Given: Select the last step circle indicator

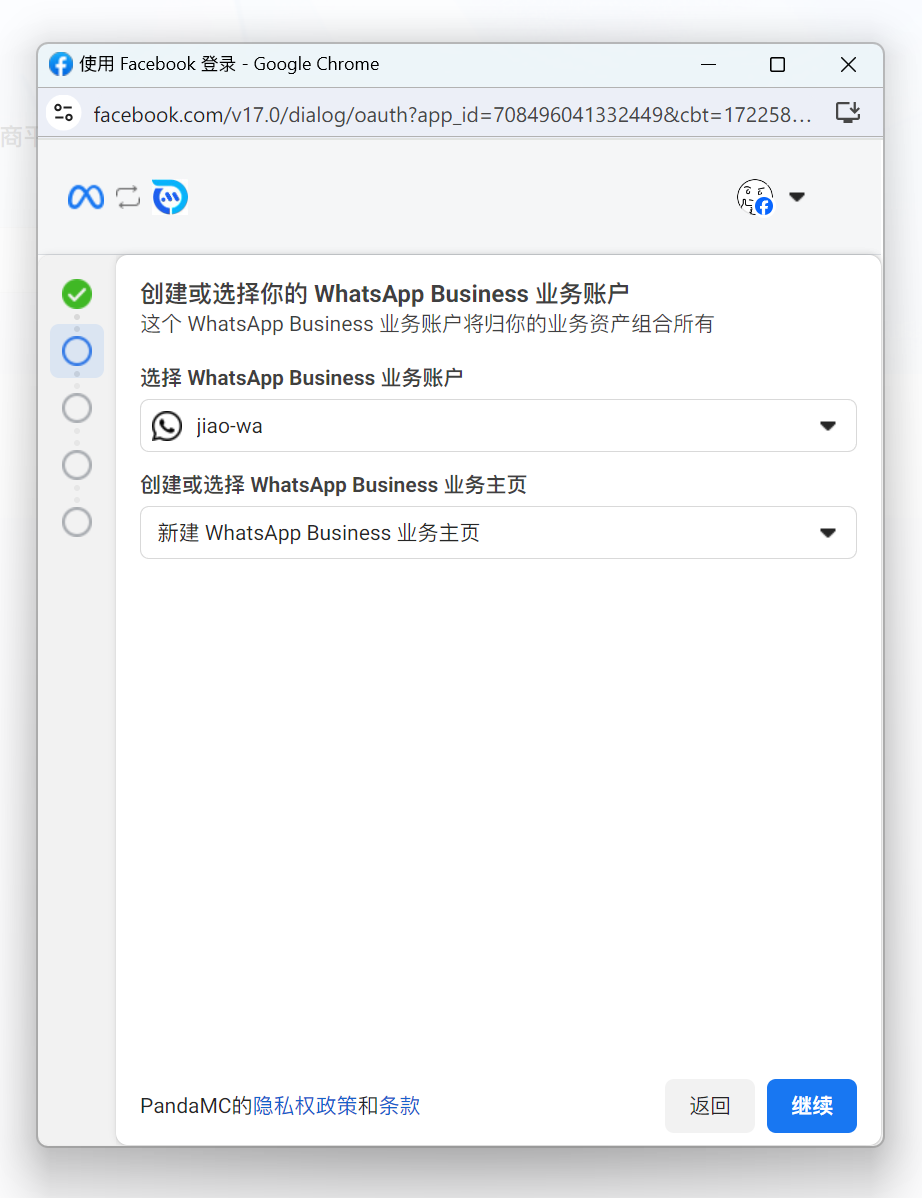Looking at the screenshot, I should point(77,522).
